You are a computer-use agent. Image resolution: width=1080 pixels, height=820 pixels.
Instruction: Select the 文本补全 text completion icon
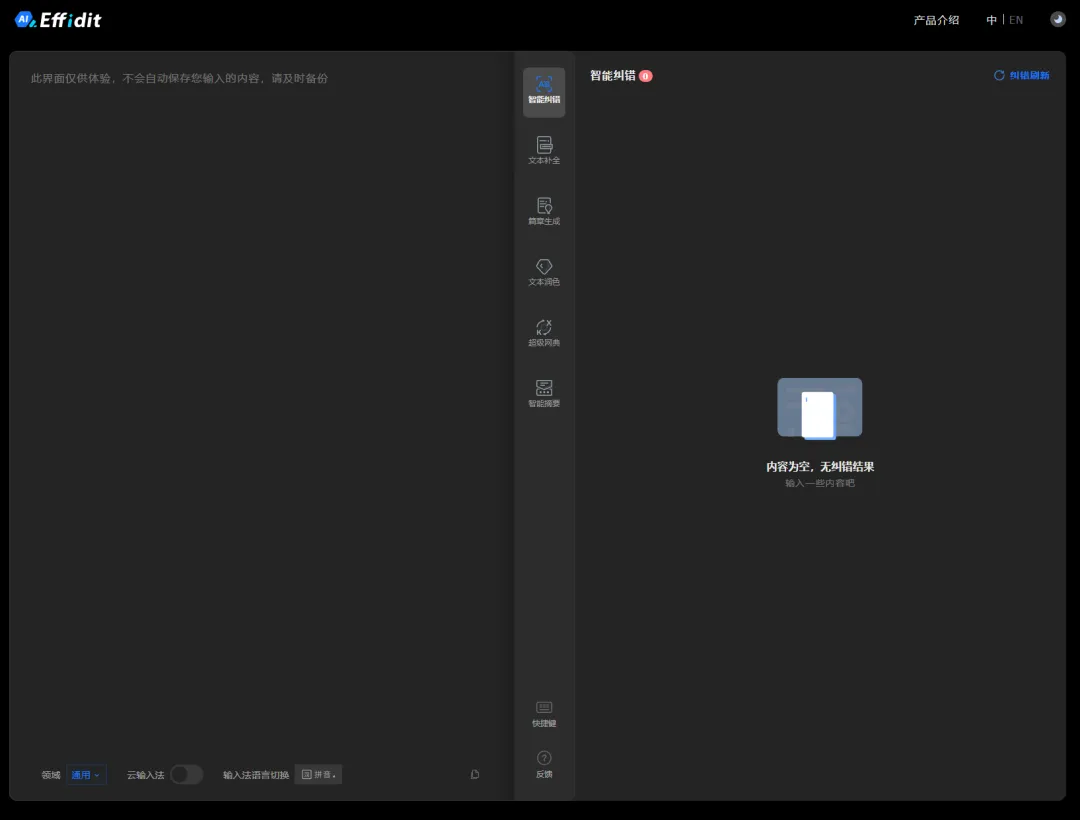pos(544,150)
